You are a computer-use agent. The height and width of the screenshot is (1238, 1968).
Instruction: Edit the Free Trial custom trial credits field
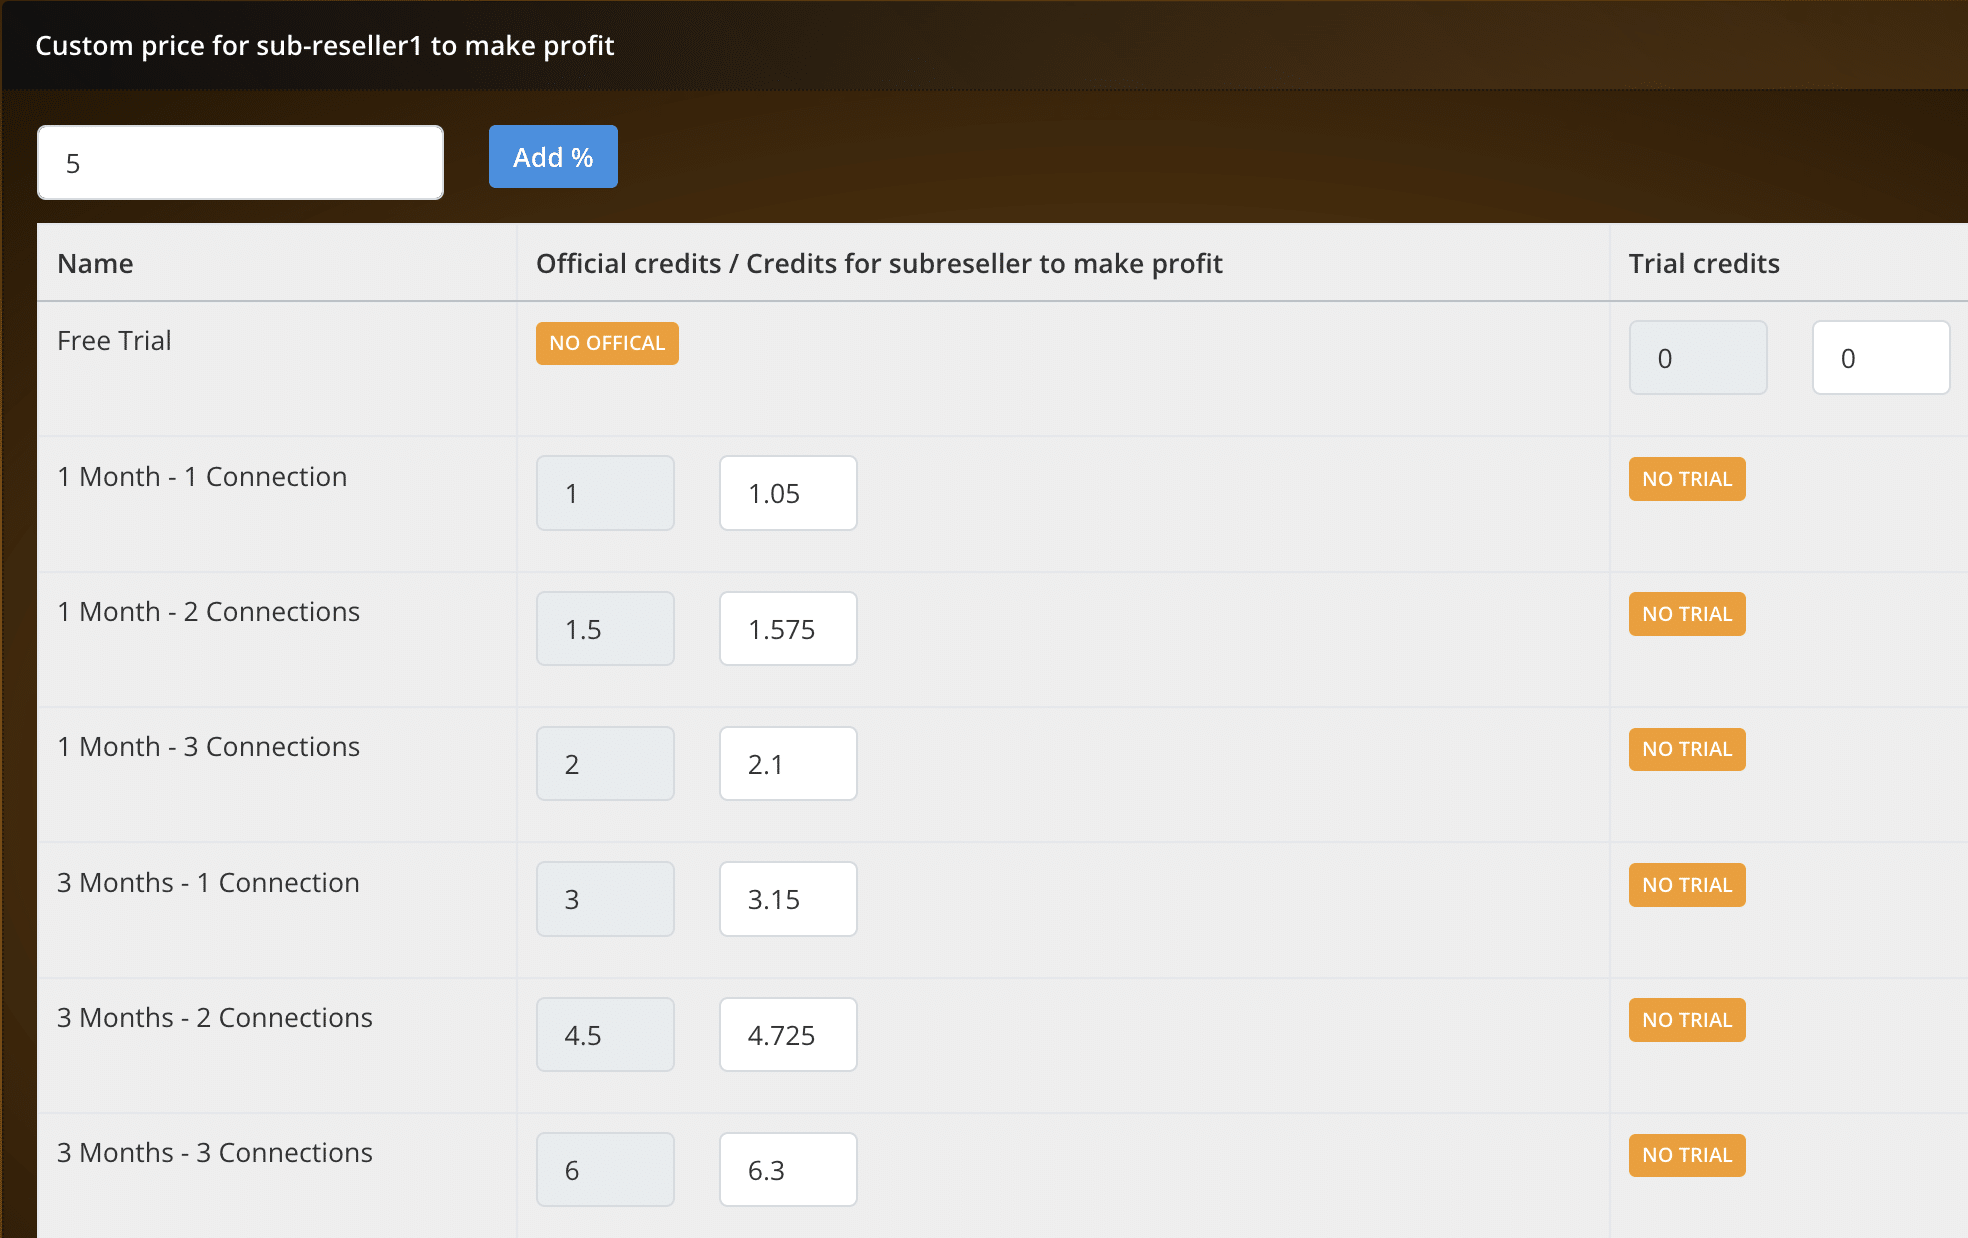(1880, 358)
